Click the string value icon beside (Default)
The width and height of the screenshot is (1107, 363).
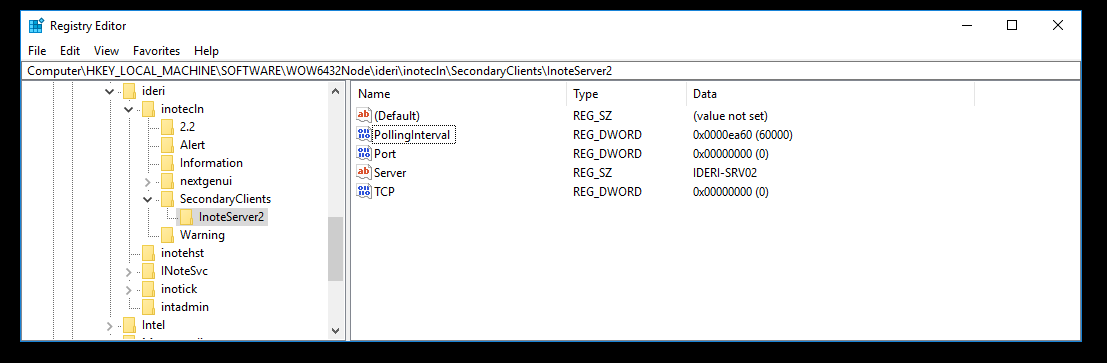(364, 115)
